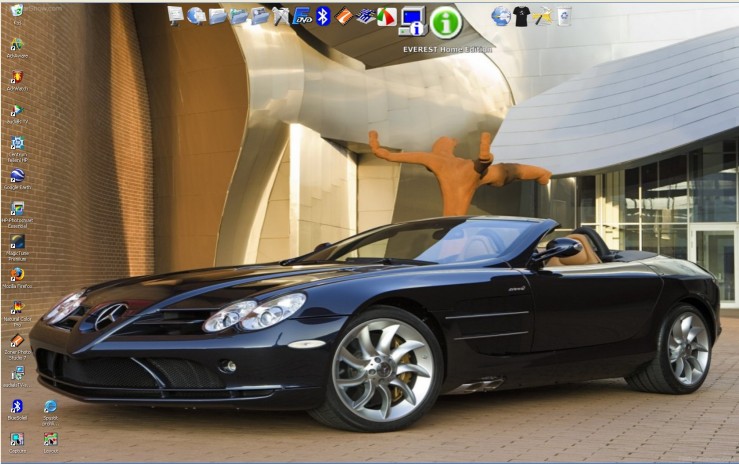739x464 pixels.
Task: Open HP Photosmart Essential shortcut
Action: [17, 209]
